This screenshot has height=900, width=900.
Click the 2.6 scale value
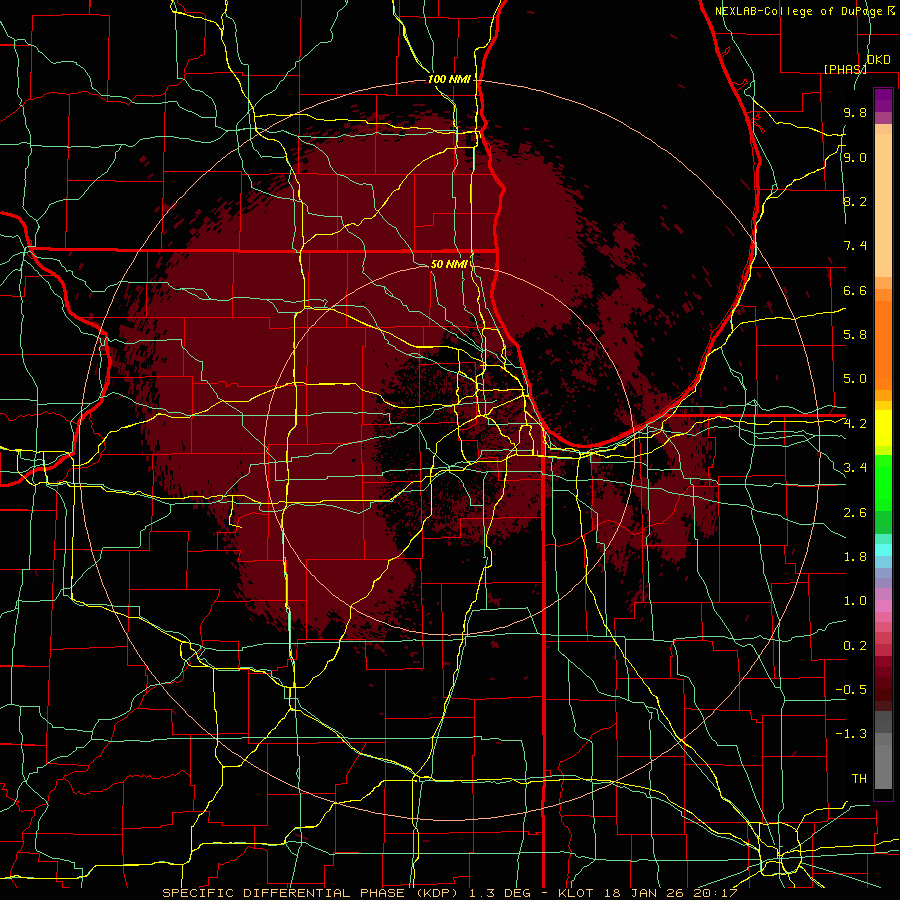click(x=855, y=513)
